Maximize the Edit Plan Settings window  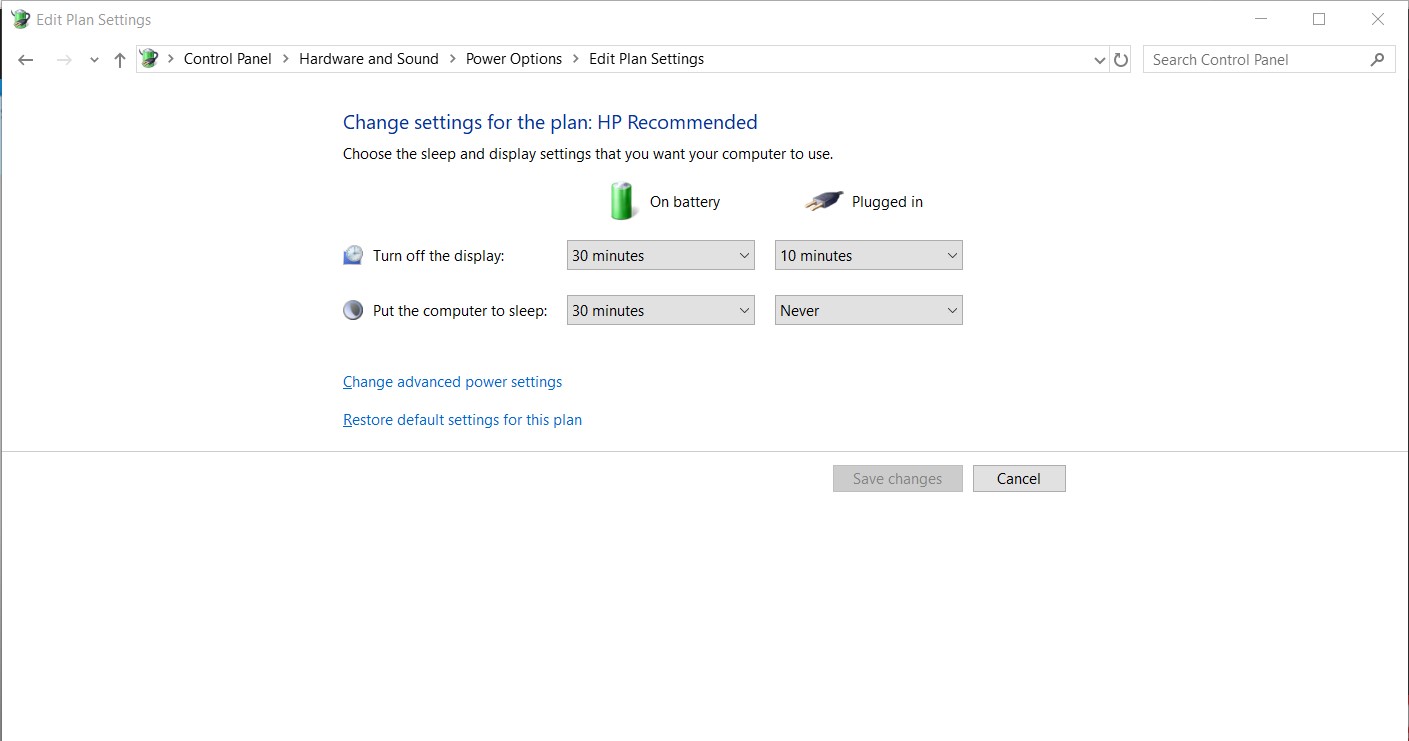tap(1319, 19)
